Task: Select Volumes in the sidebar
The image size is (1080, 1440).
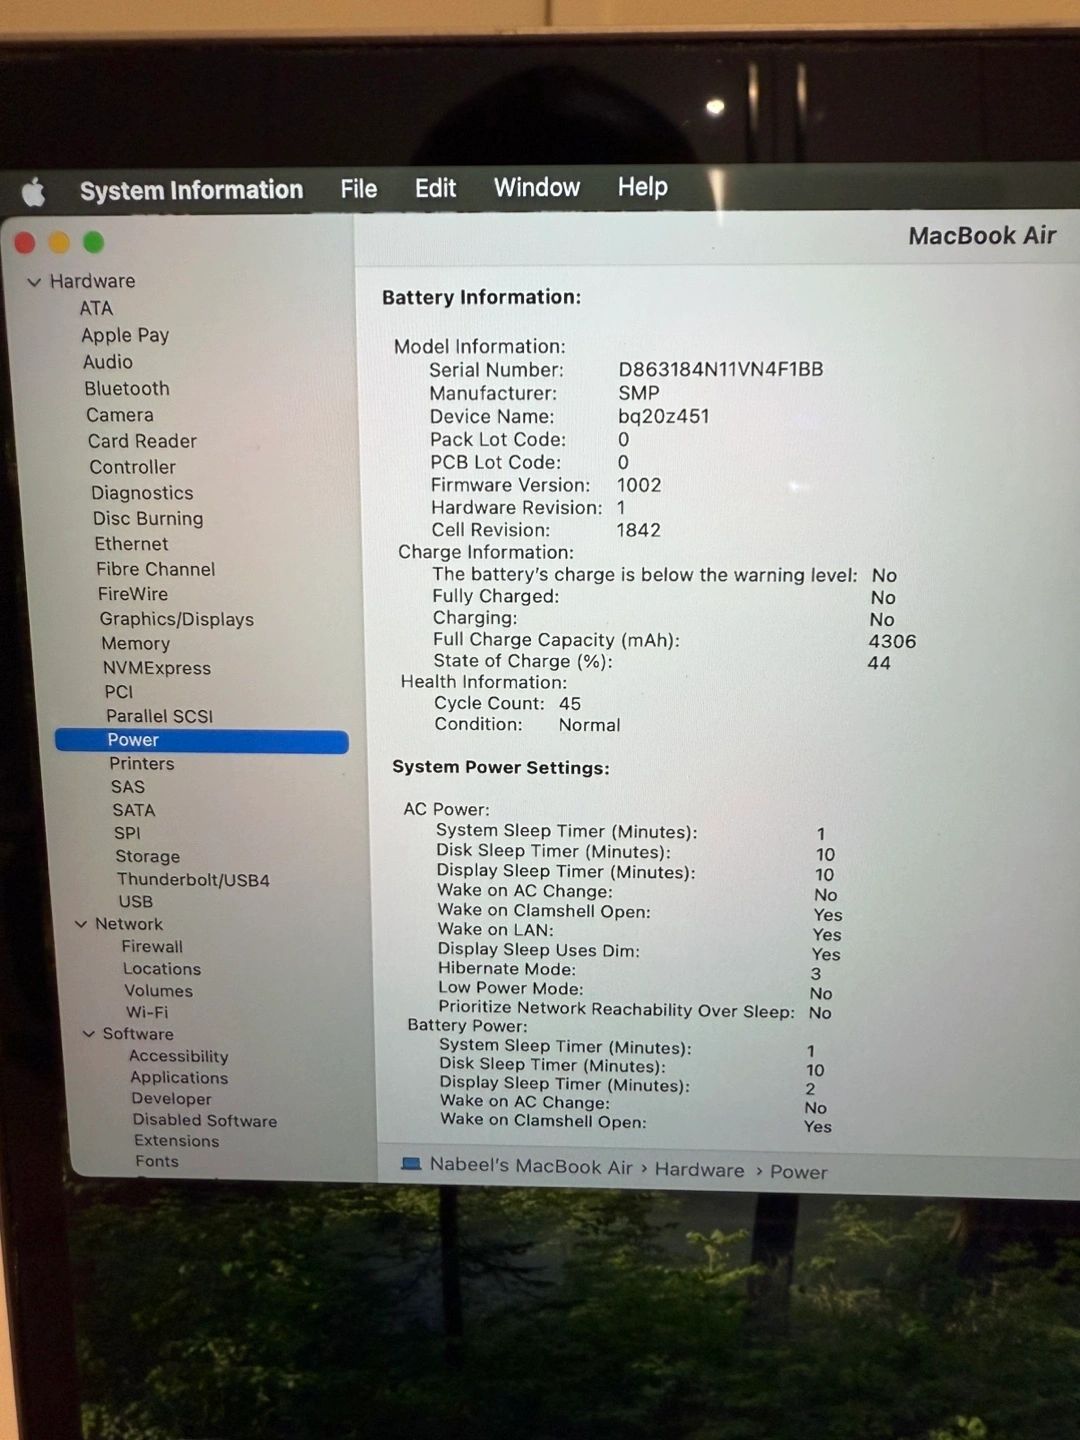Action: (x=158, y=991)
